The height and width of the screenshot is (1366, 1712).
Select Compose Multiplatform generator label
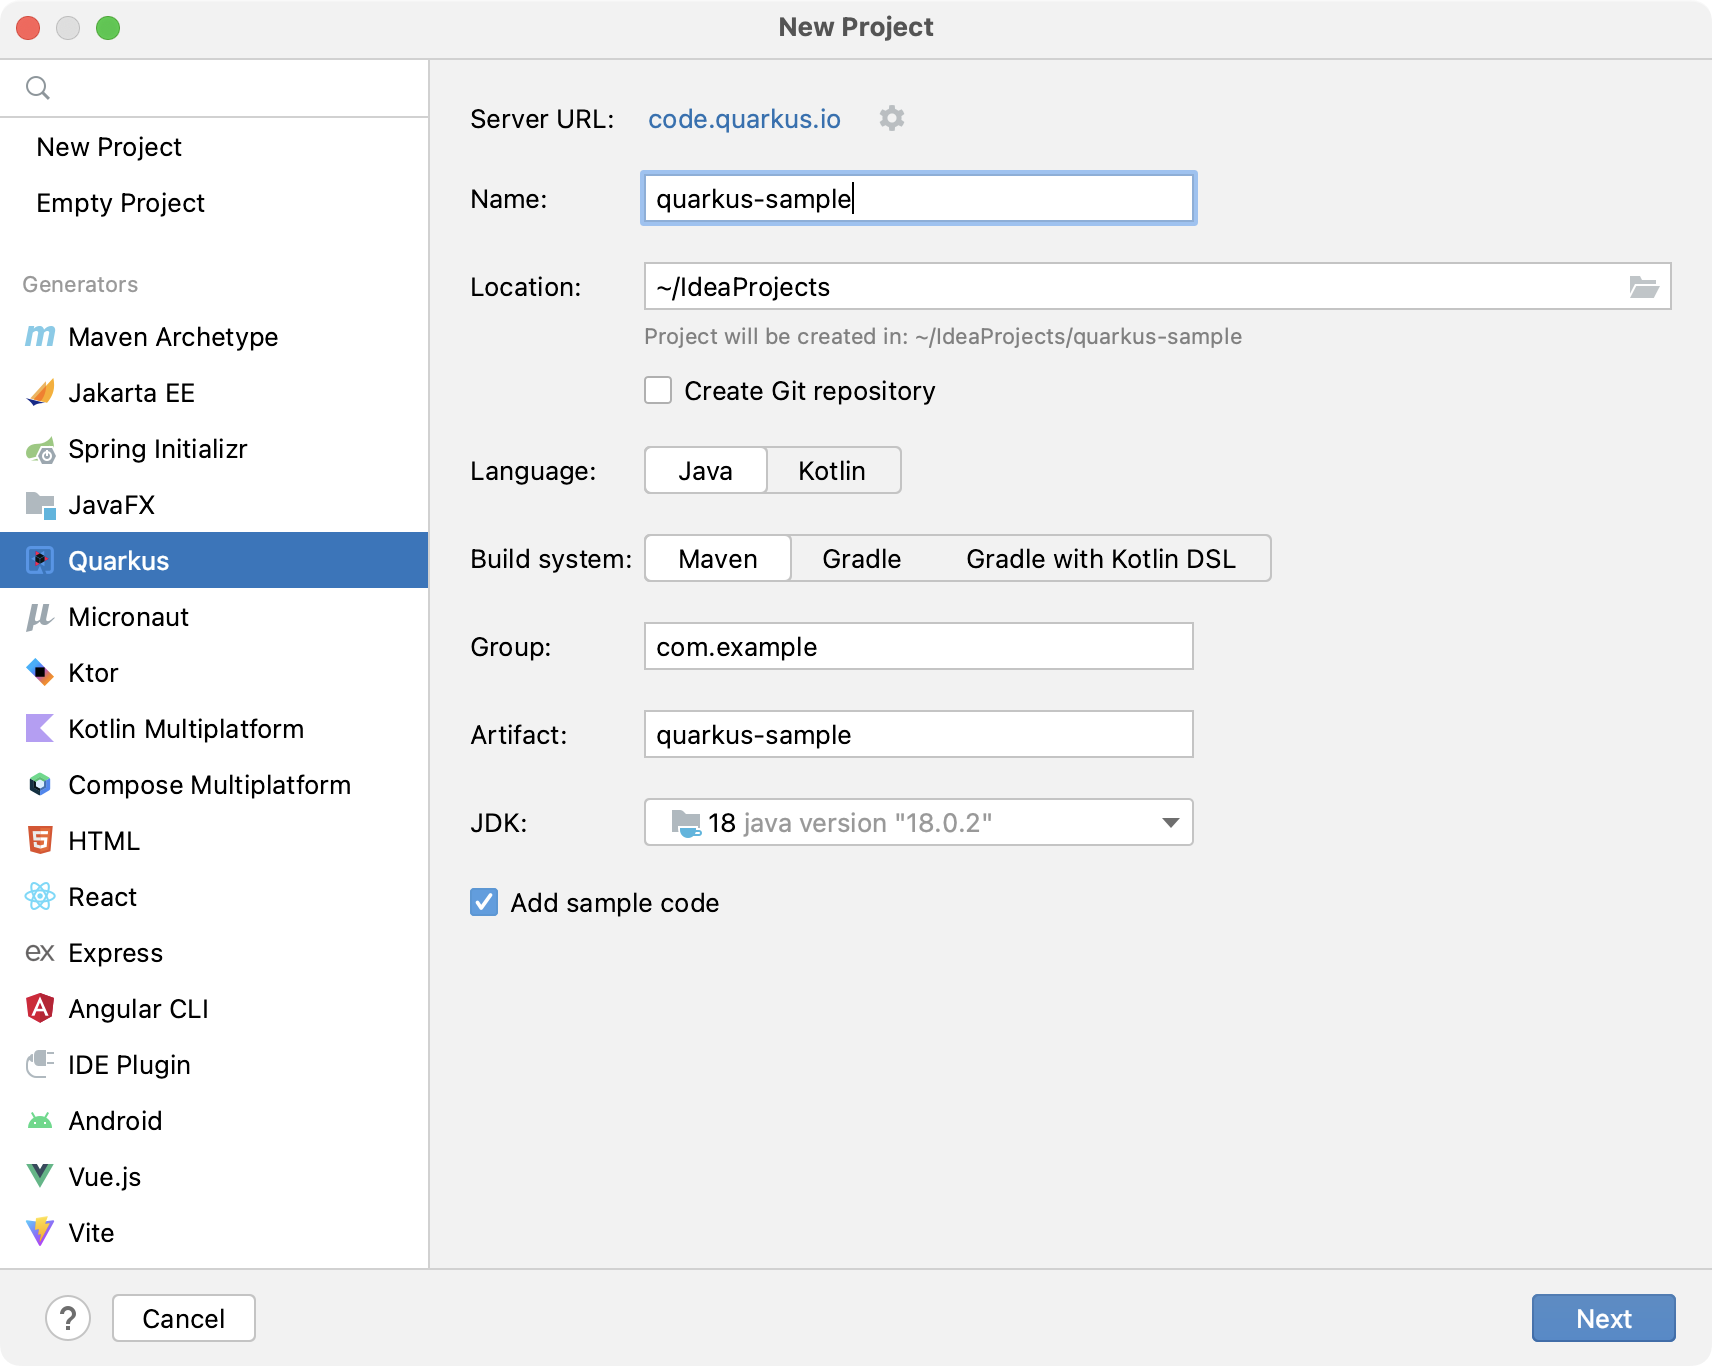(x=209, y=785)
